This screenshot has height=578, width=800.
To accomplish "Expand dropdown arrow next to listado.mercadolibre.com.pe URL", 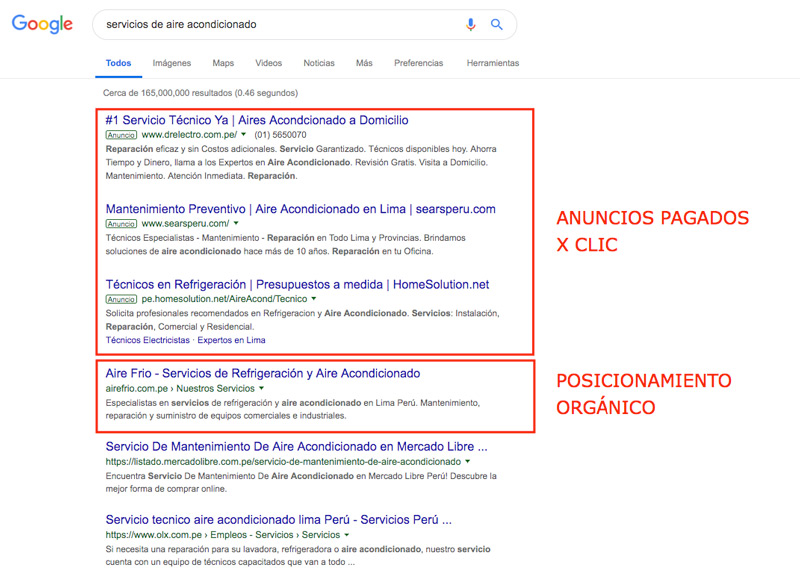I will click(x=467, y=461).
